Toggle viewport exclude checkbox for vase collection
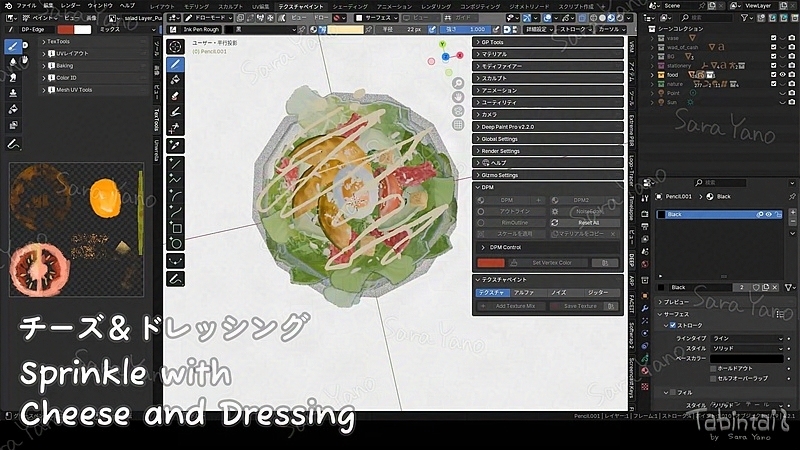 773,38
